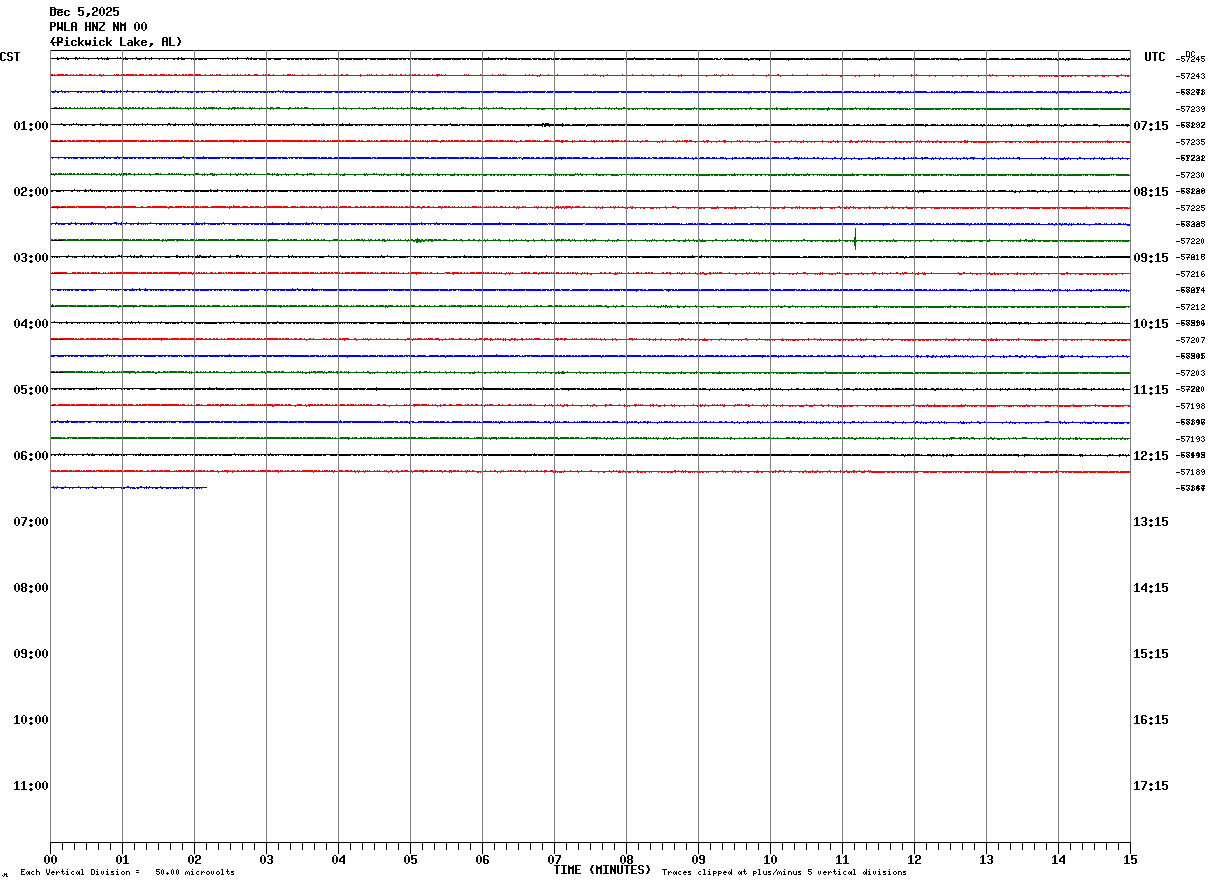The image size is (1210, 886).
Task: Click the DC offset value -57189
Action: tap(1190, 472)
